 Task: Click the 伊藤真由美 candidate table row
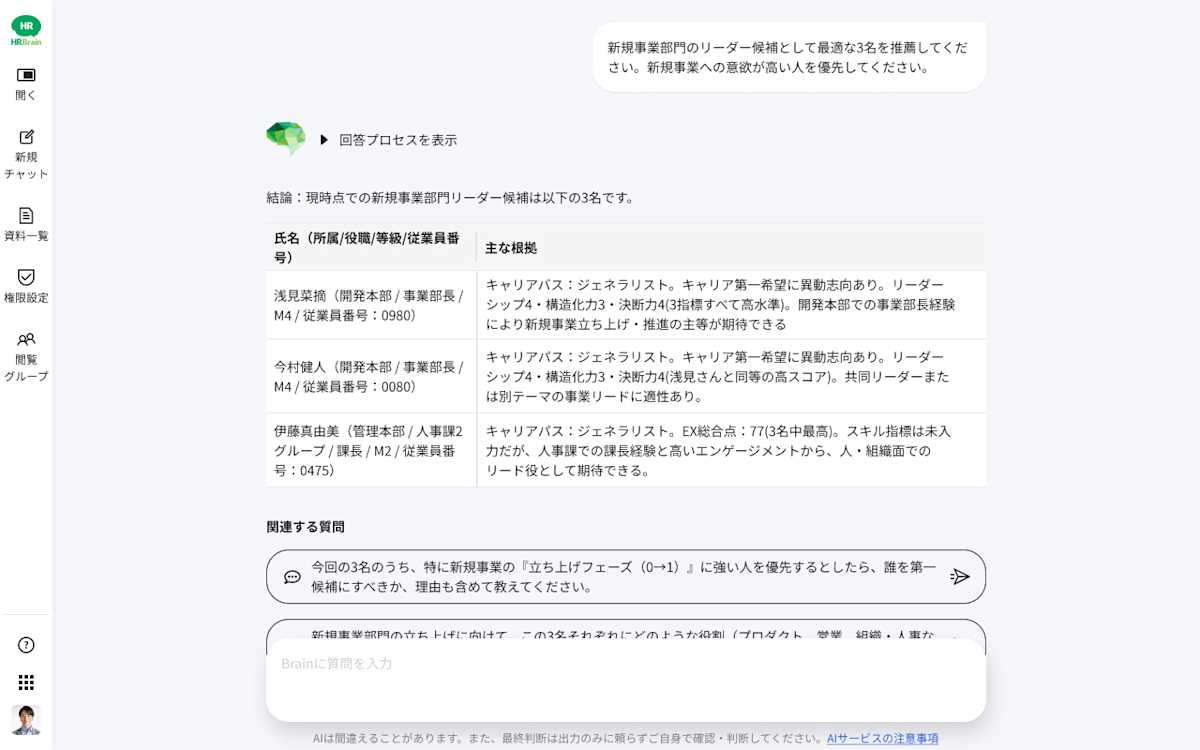(x=626, y=450)
